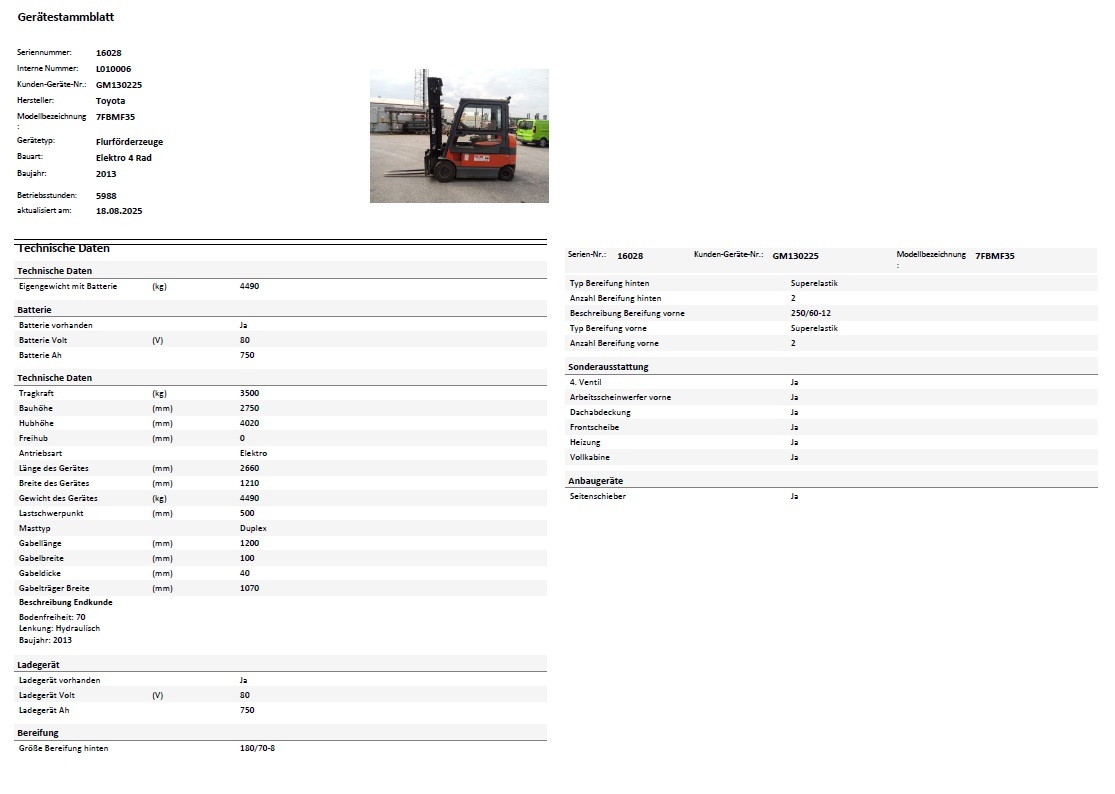Click the Anbaugeräte section header
Viewport: 1115px width, 794px height.
pos(596,481)
